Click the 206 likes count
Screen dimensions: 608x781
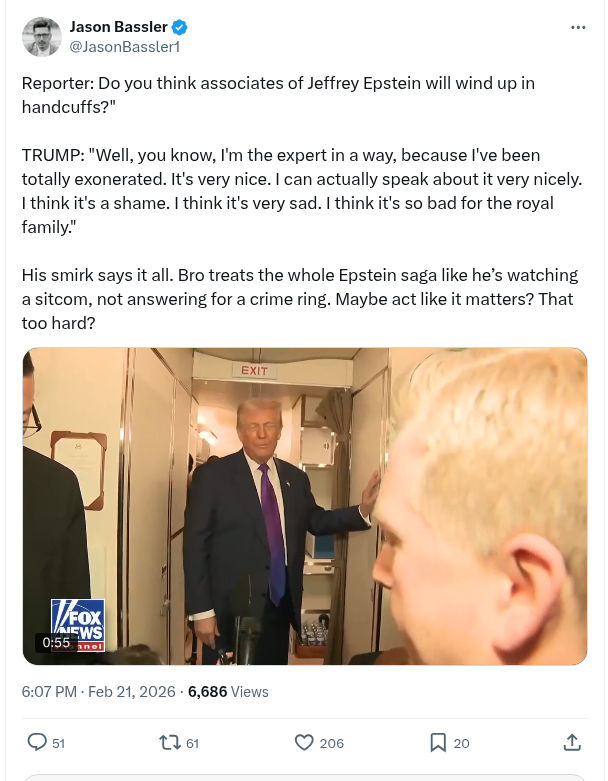332,743
